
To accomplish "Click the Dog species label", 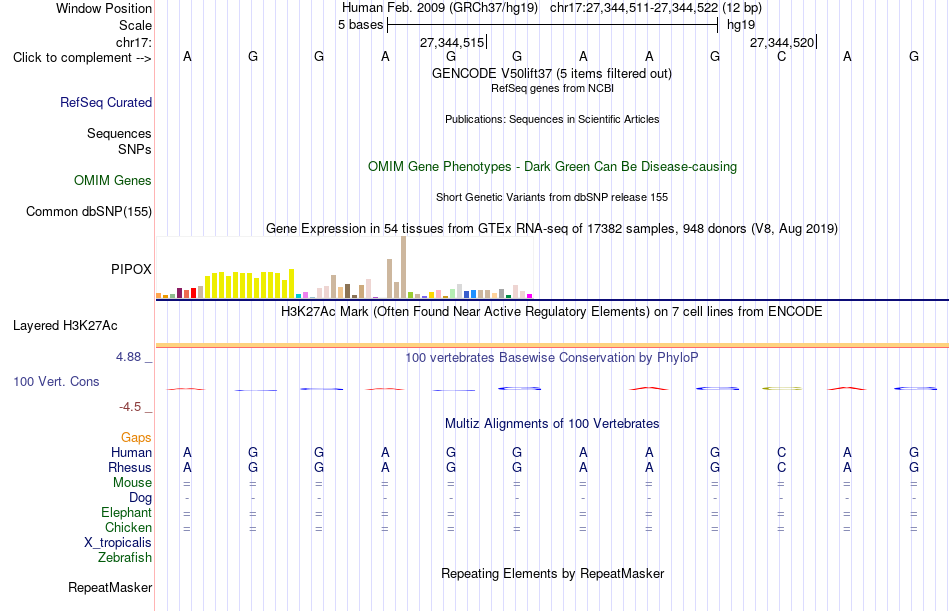I will (x=141, y=498).
